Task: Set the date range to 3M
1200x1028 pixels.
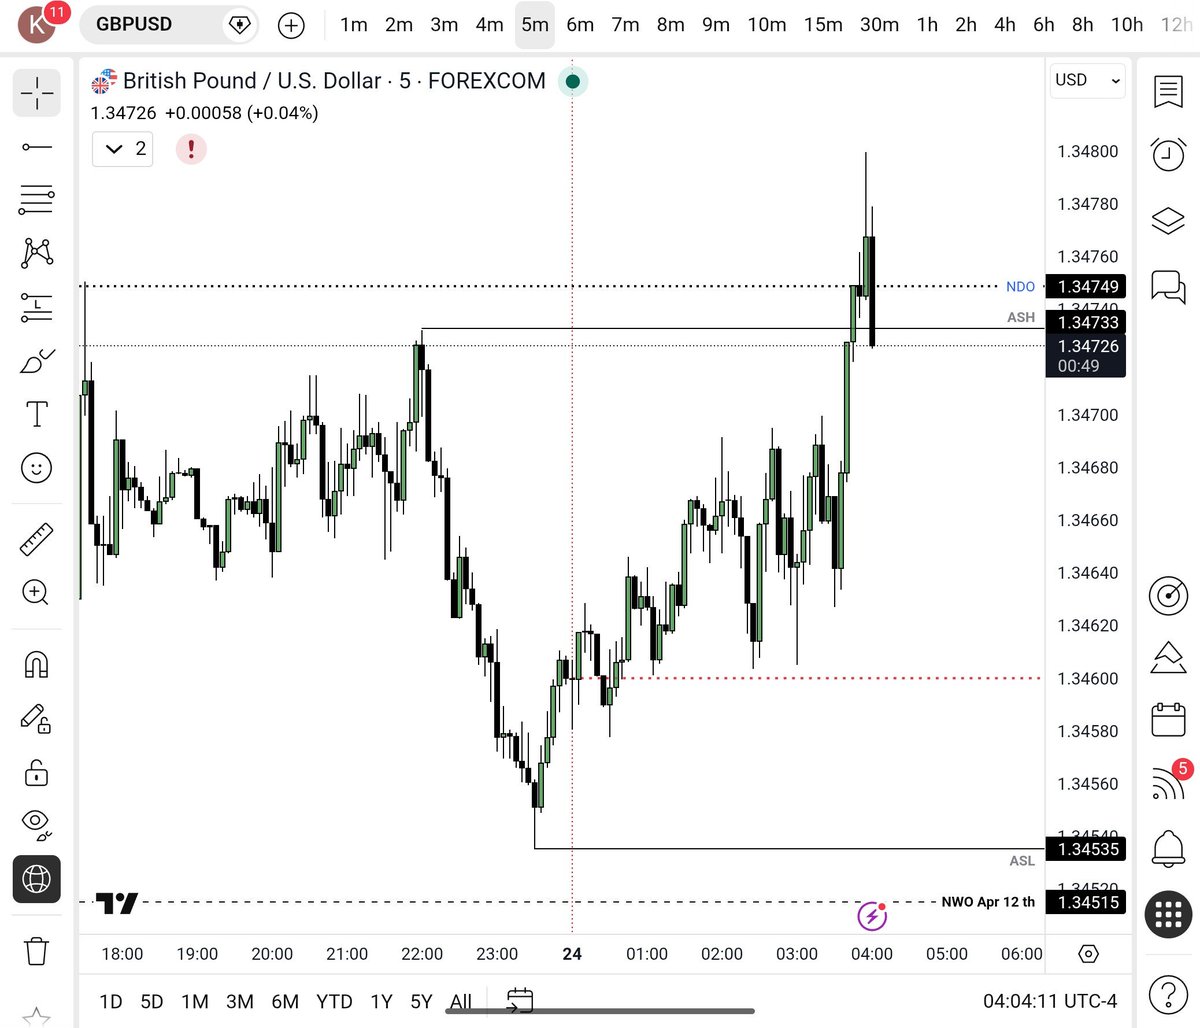Action: click(240, 1001)
